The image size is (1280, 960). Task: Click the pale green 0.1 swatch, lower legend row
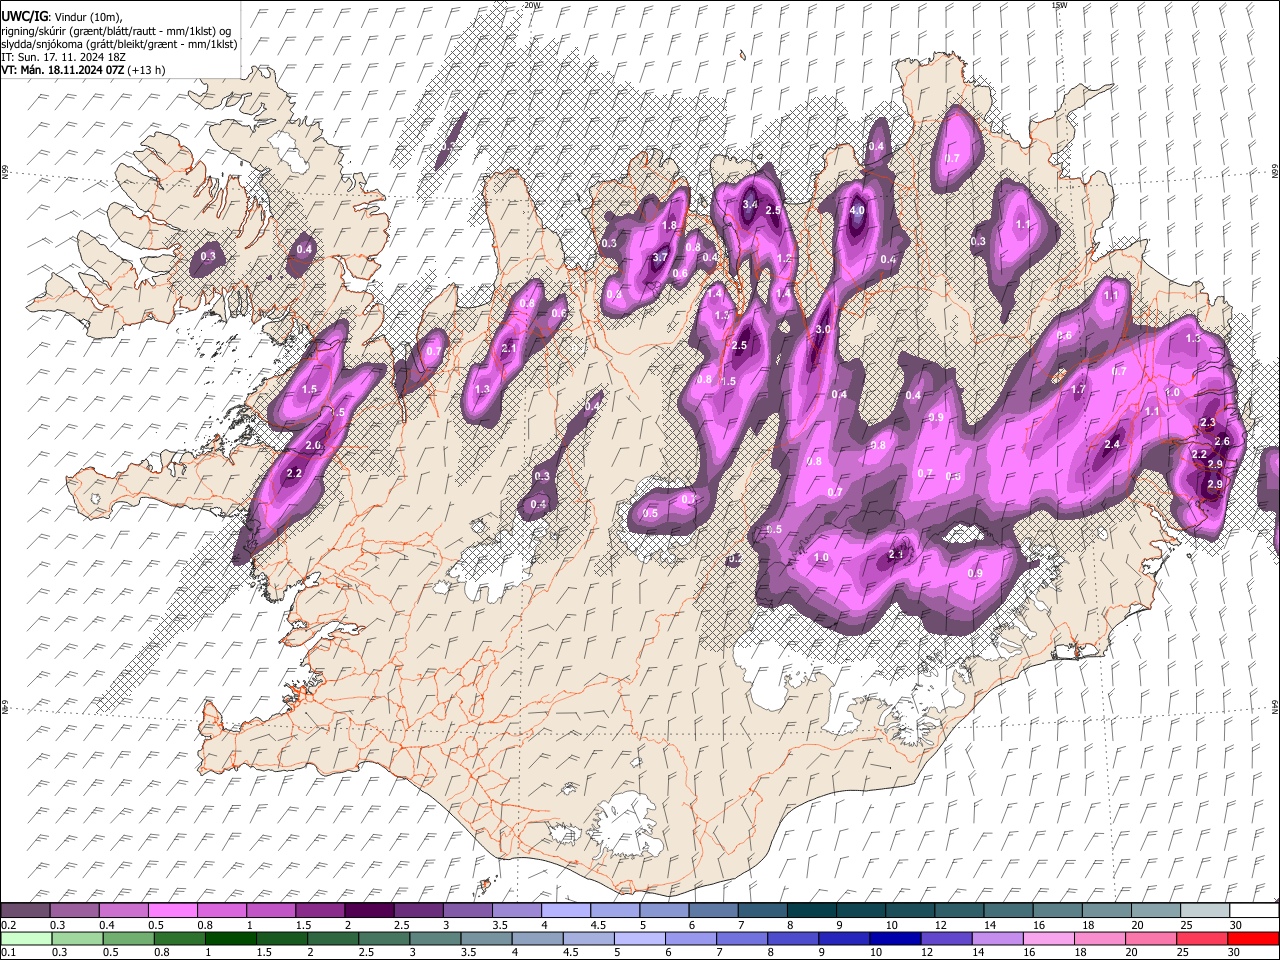pos(27,938)
